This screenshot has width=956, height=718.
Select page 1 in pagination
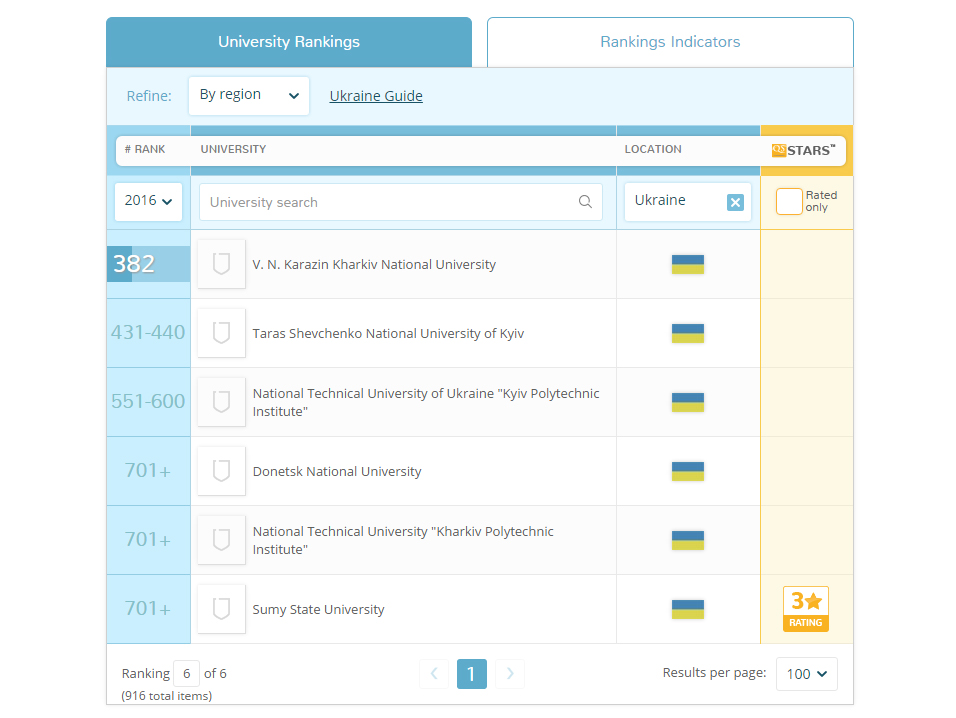coord(472,674)
